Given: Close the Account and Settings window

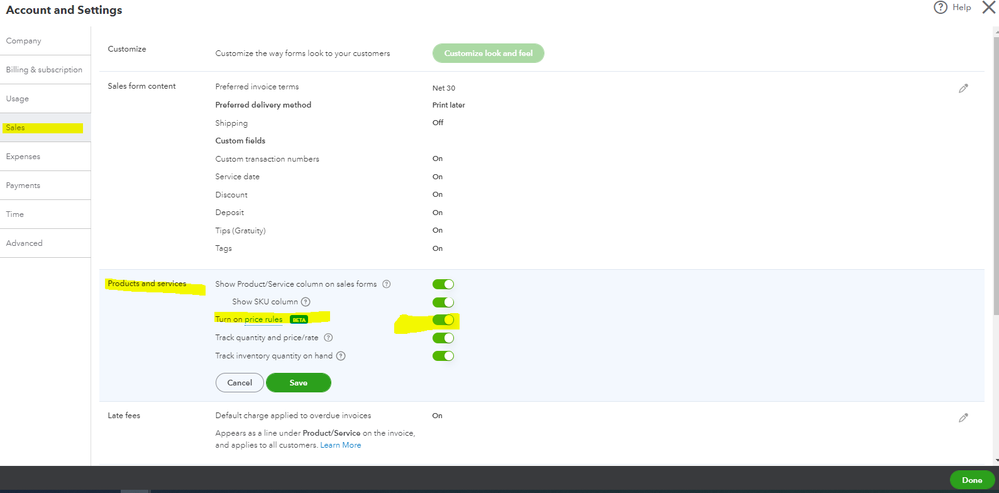Looking at the screenshot, I should [x=989, y=8].
